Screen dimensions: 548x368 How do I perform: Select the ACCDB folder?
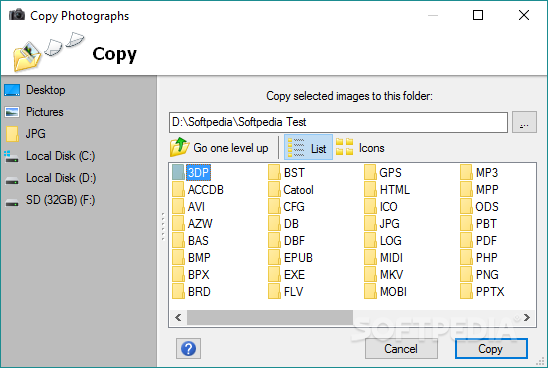pyautogui.click(x=198, y=189)
